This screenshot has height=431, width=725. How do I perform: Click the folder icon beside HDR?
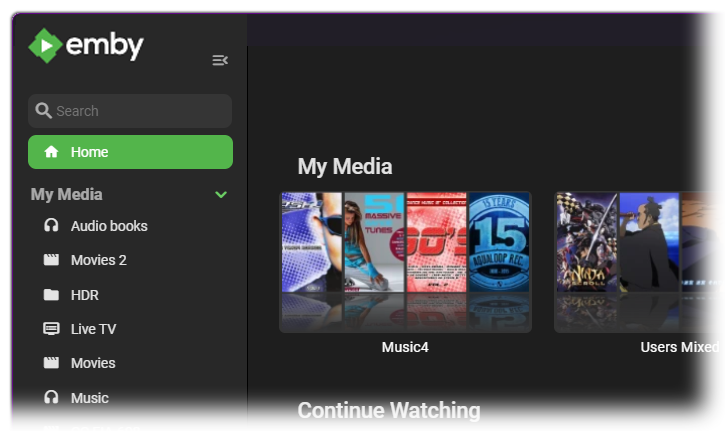pos(51,295)
